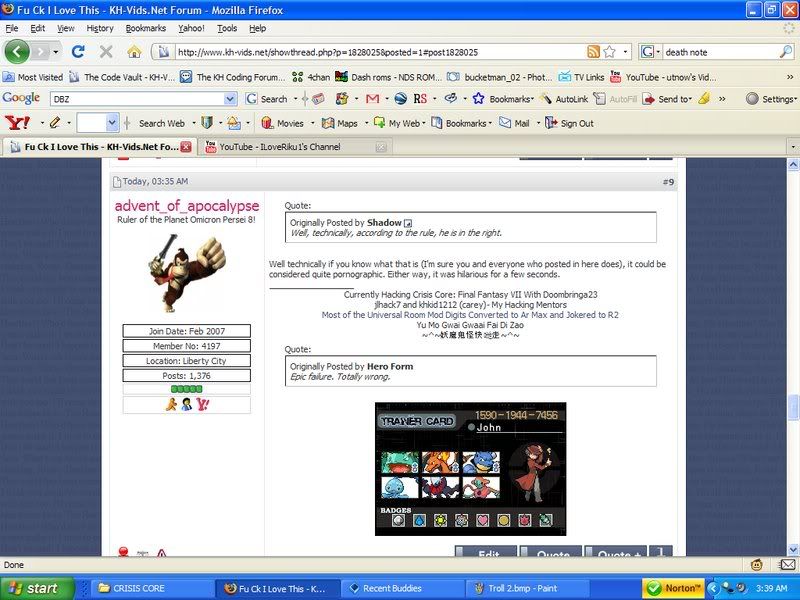Open the URL bar history dropdown
Image resolution: width=800 pixels, height=600 pixels.
click(x=626, y=52)
